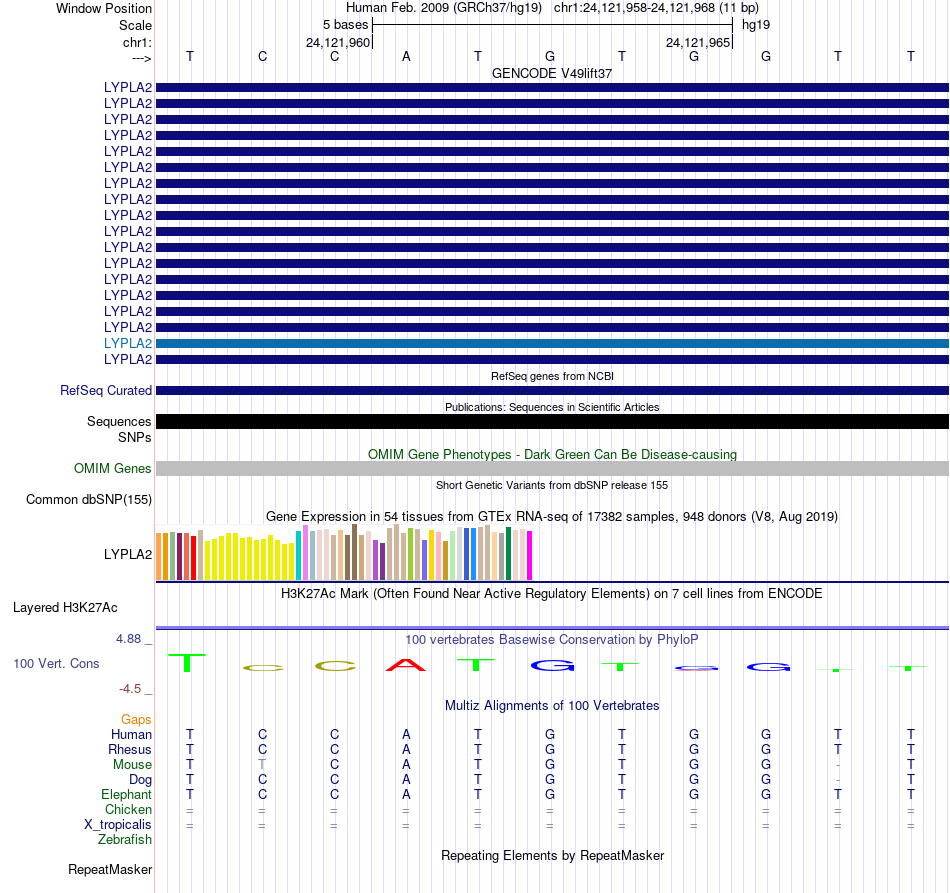Click the red A in the PhyloP conservation logo
The height and width of the screenshot is (893, 950).
(406, 665)
